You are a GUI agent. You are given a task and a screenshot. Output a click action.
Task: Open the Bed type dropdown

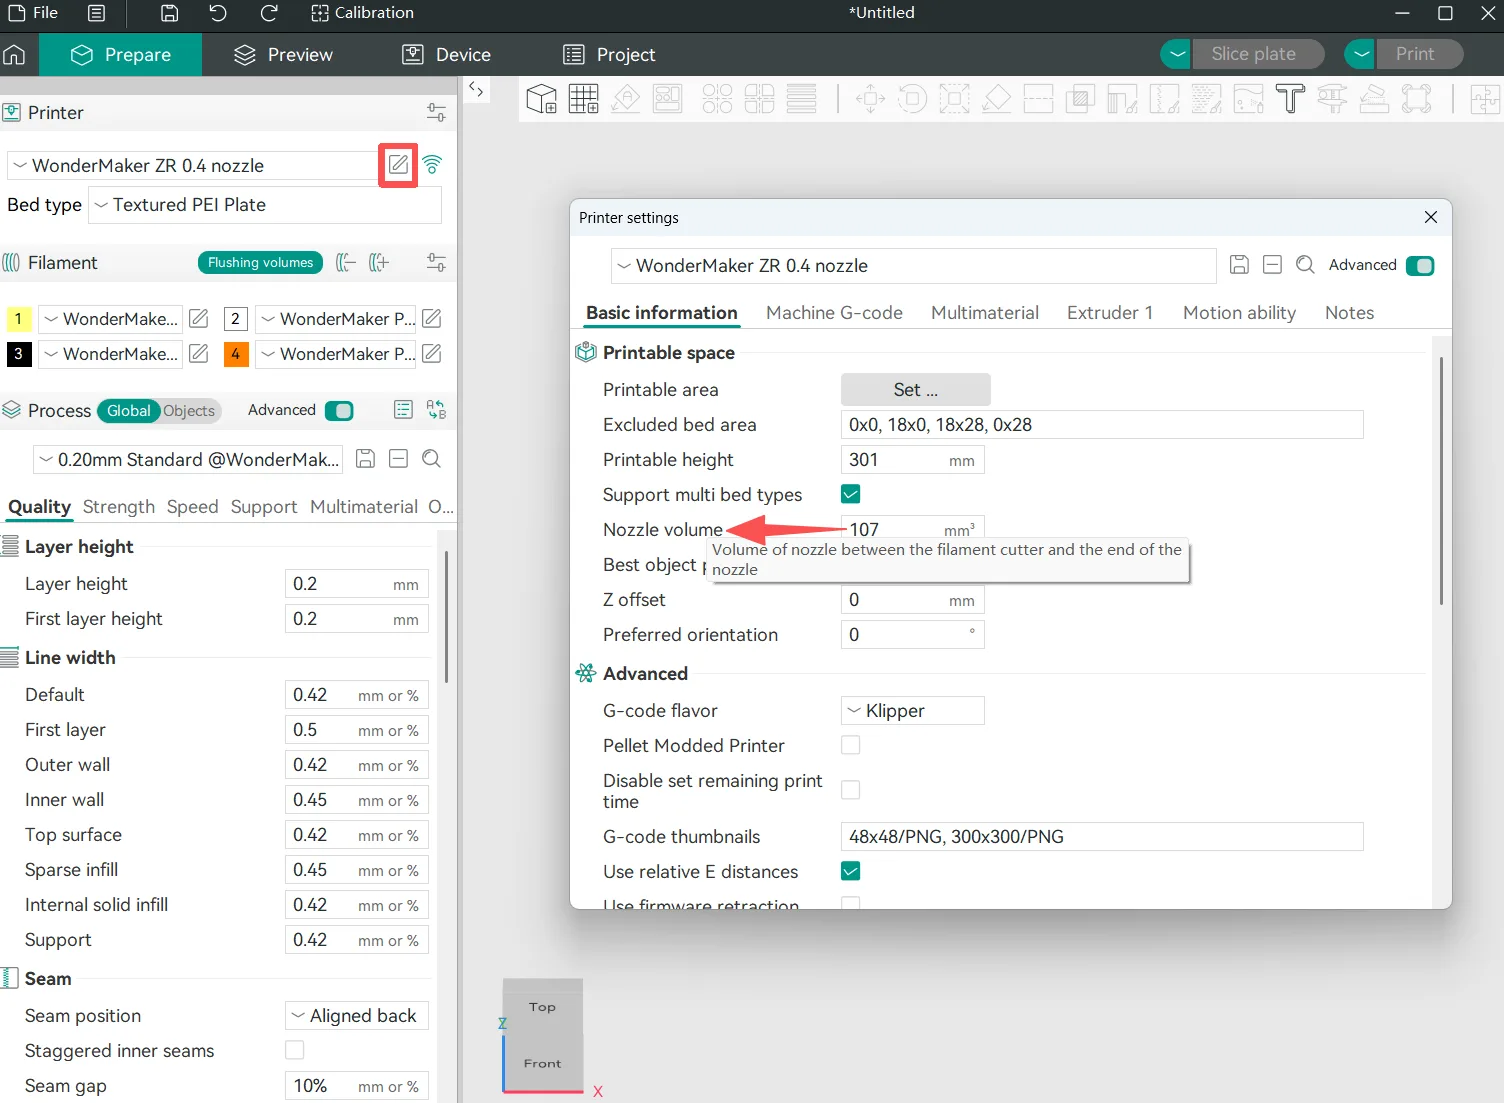[x=265, y=205]
